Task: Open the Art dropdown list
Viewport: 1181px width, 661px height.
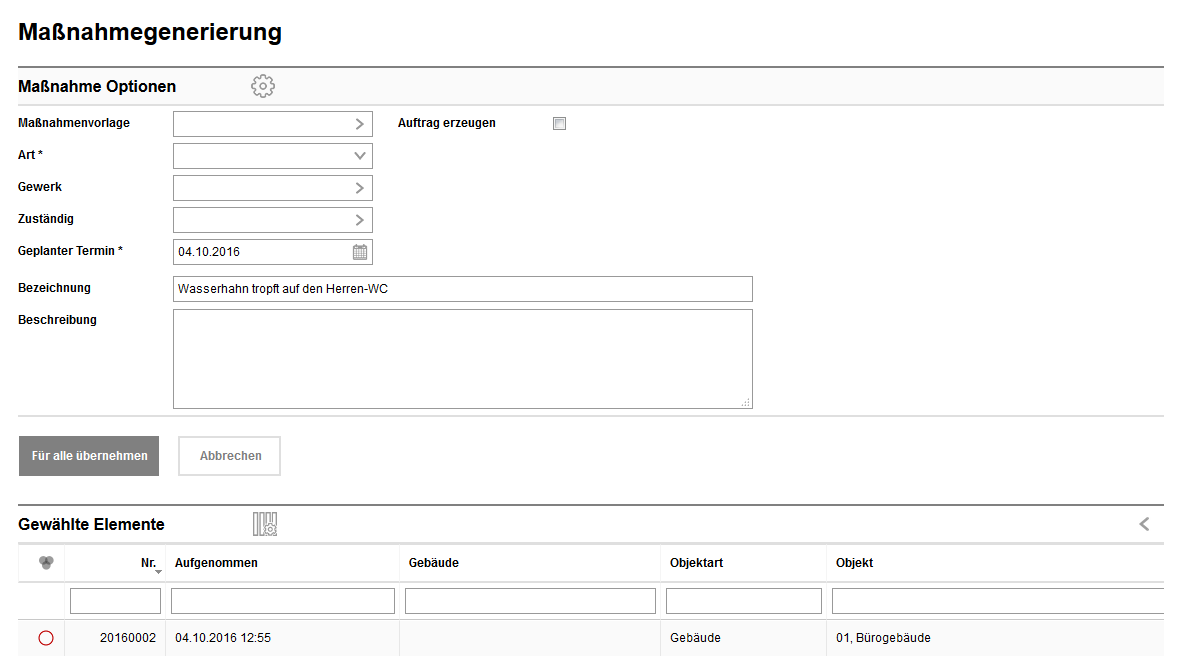Action: [x=360, y=156]
